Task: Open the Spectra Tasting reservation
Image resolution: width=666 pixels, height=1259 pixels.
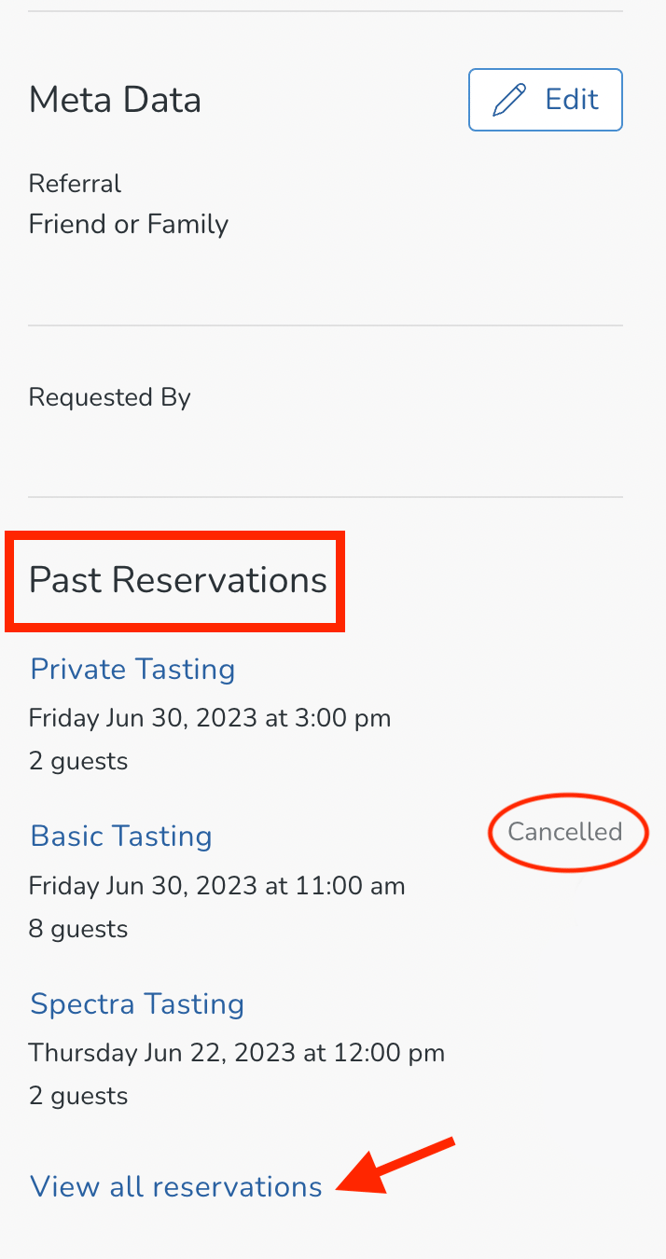Action: (x=137, y=1004)
